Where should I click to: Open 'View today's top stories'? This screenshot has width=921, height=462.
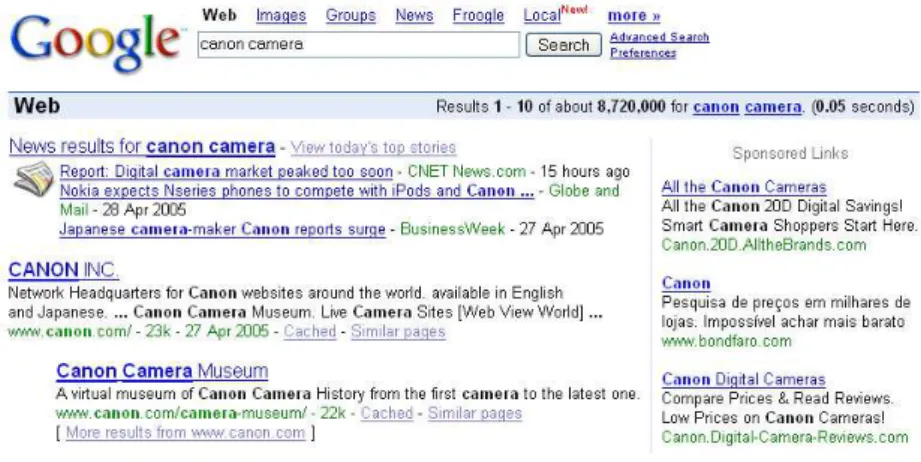coord(373,147)
